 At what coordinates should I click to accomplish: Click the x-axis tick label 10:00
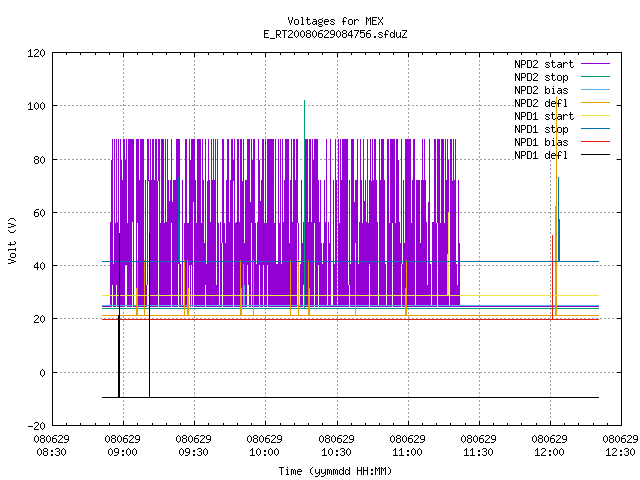pos(264,453)
